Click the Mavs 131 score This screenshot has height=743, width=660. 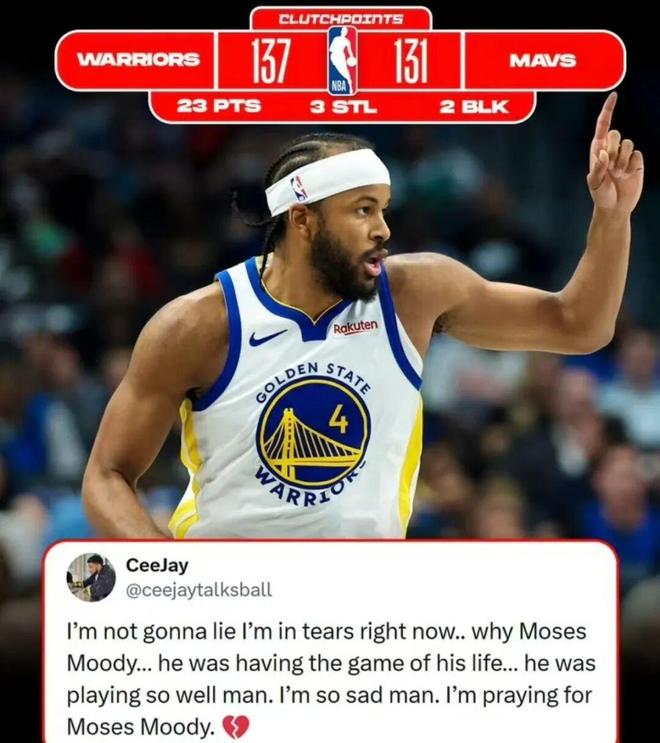click(x=411, y=61)
